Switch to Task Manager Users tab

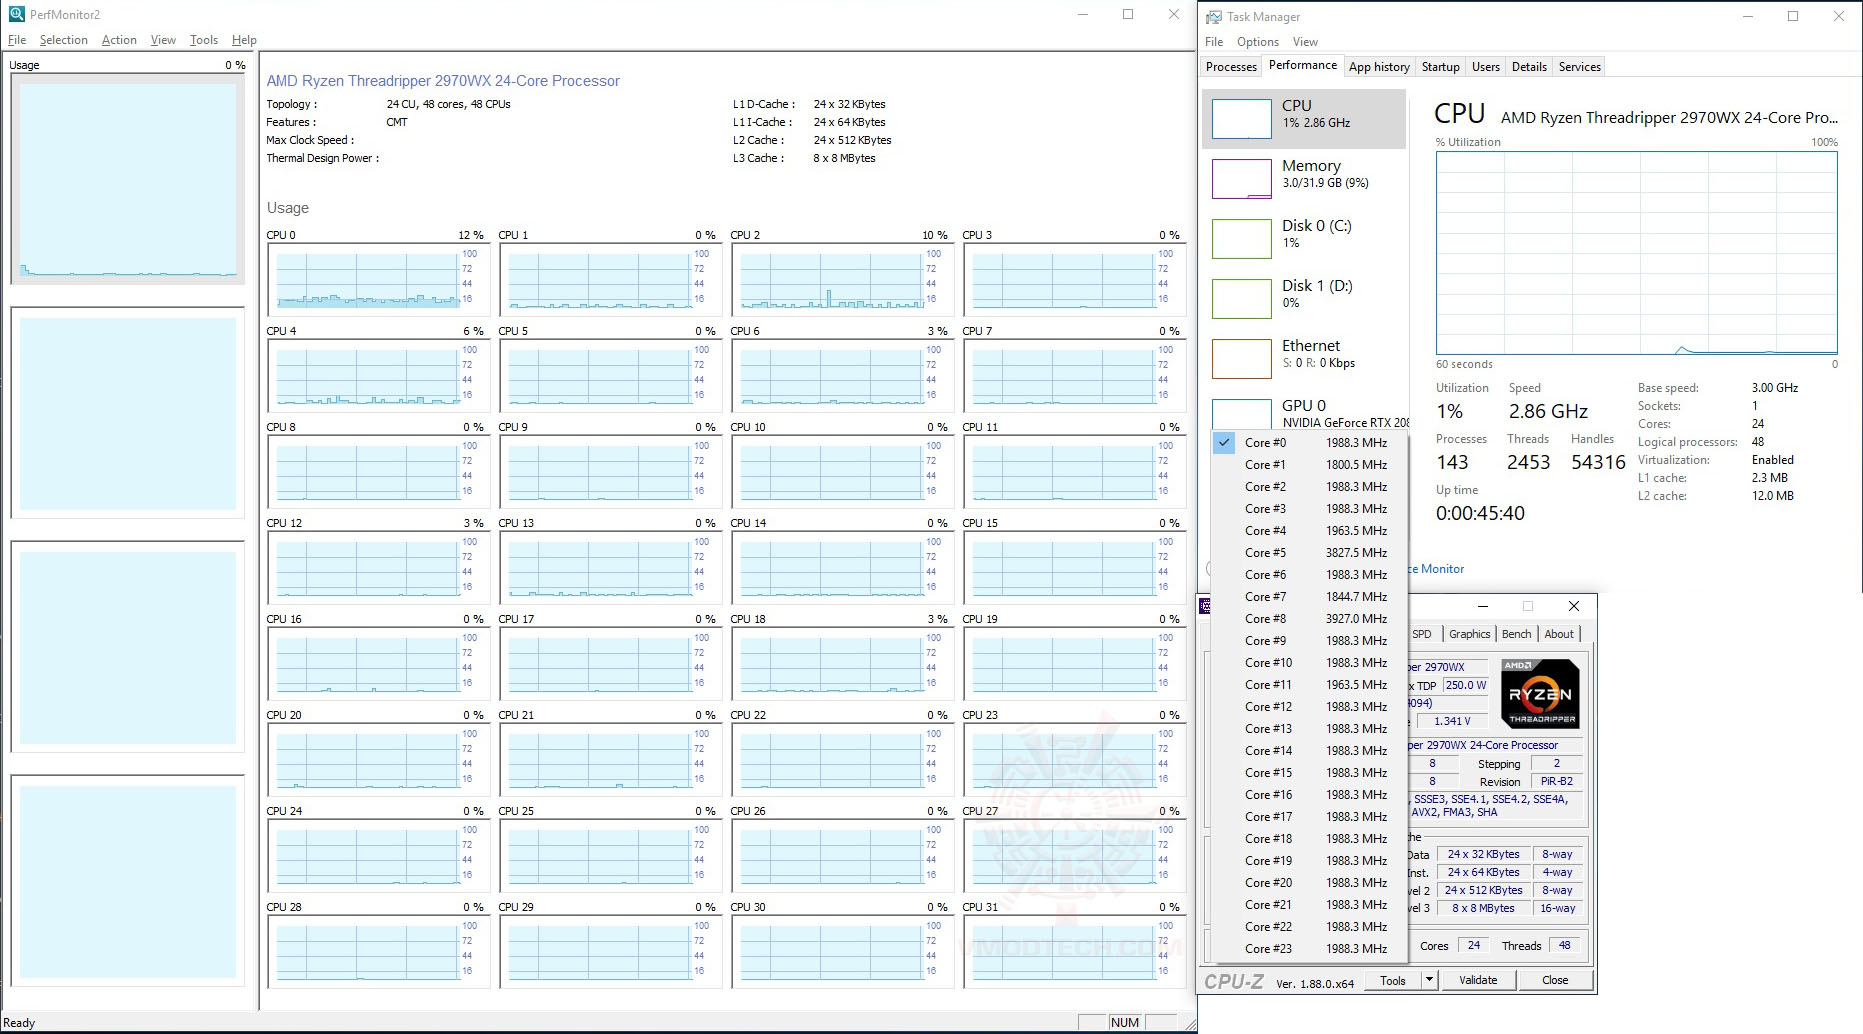[x=1486, y=67]
